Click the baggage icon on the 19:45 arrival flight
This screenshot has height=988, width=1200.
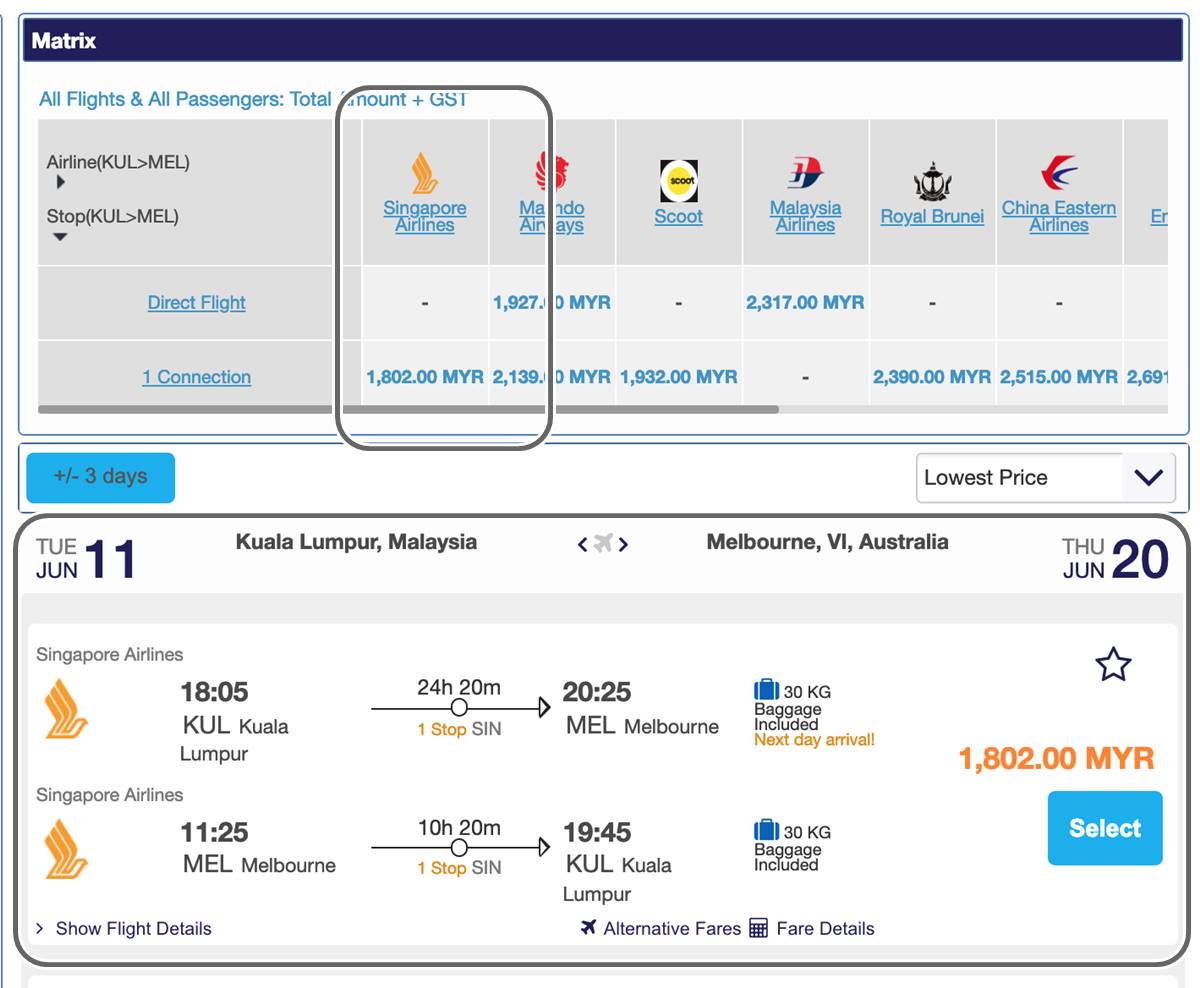[766, 830]
